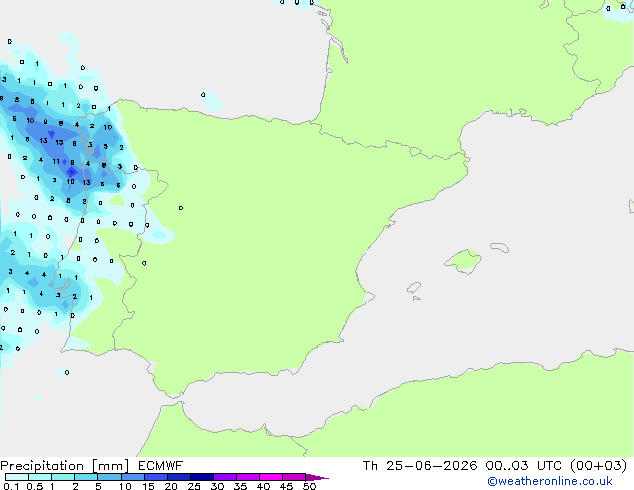
Task: Click the '25' legend scale number
Action: [x=194, y=486]
